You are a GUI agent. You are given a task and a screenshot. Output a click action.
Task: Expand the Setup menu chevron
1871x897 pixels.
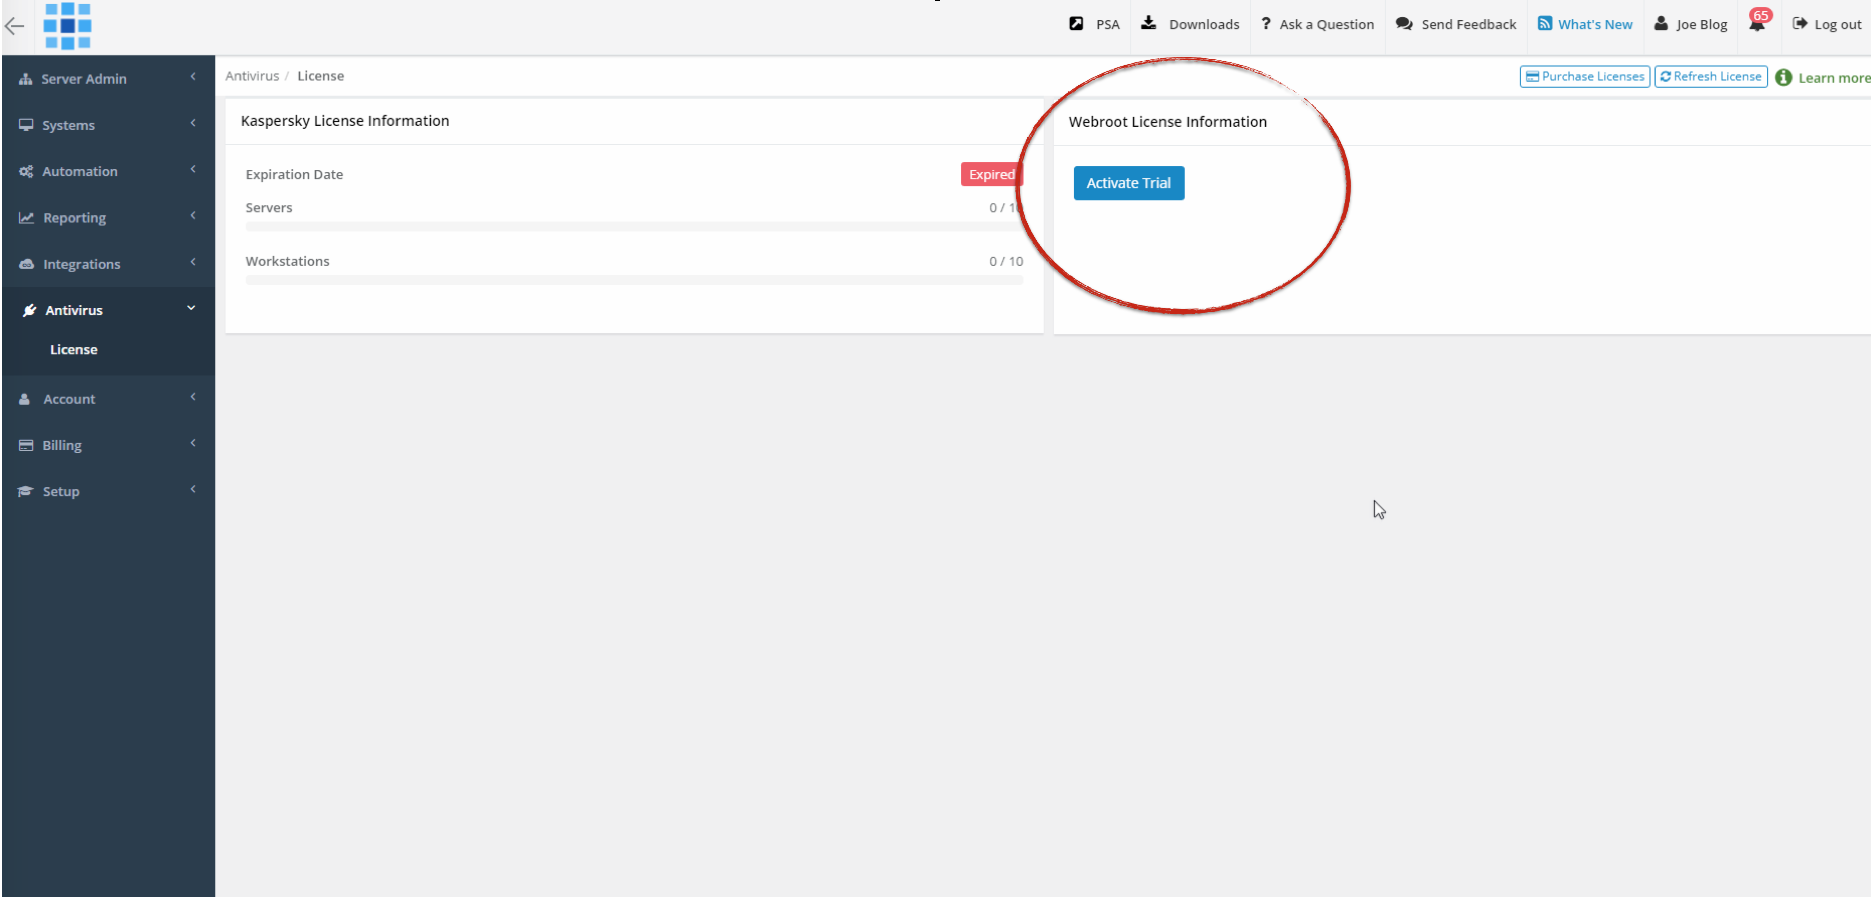pos(193,489)
